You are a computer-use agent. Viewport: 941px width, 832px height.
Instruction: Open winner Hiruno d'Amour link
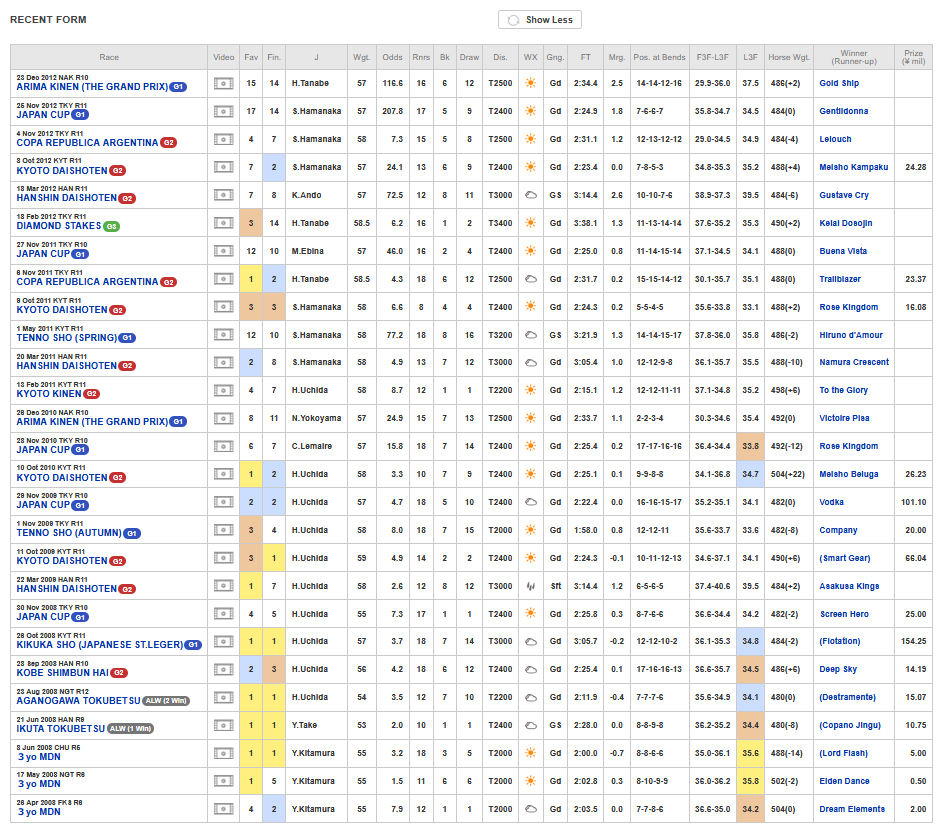coord(851,335)
